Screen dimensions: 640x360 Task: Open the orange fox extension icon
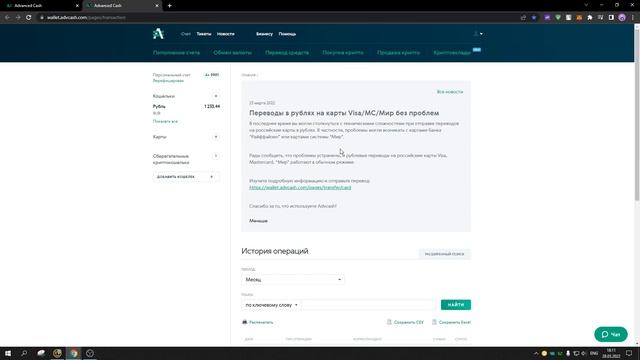[x=579, y=18]
